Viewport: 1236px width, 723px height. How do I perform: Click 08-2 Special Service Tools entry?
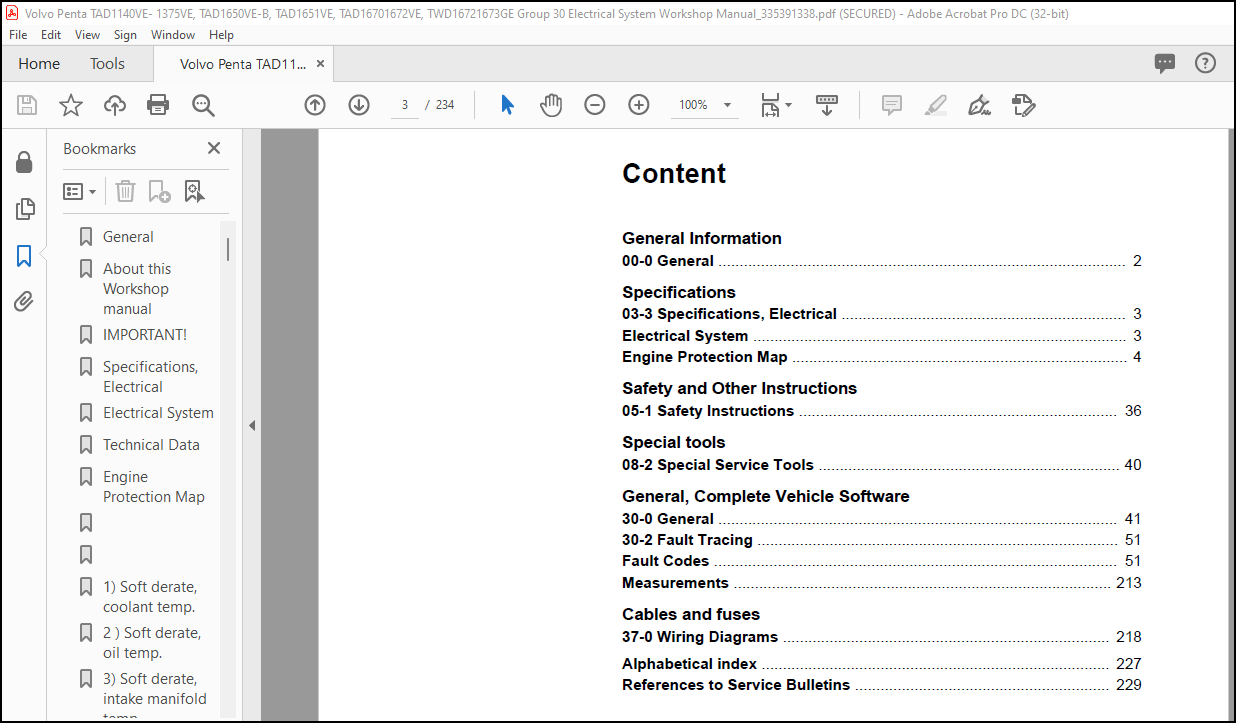point(881,465)
